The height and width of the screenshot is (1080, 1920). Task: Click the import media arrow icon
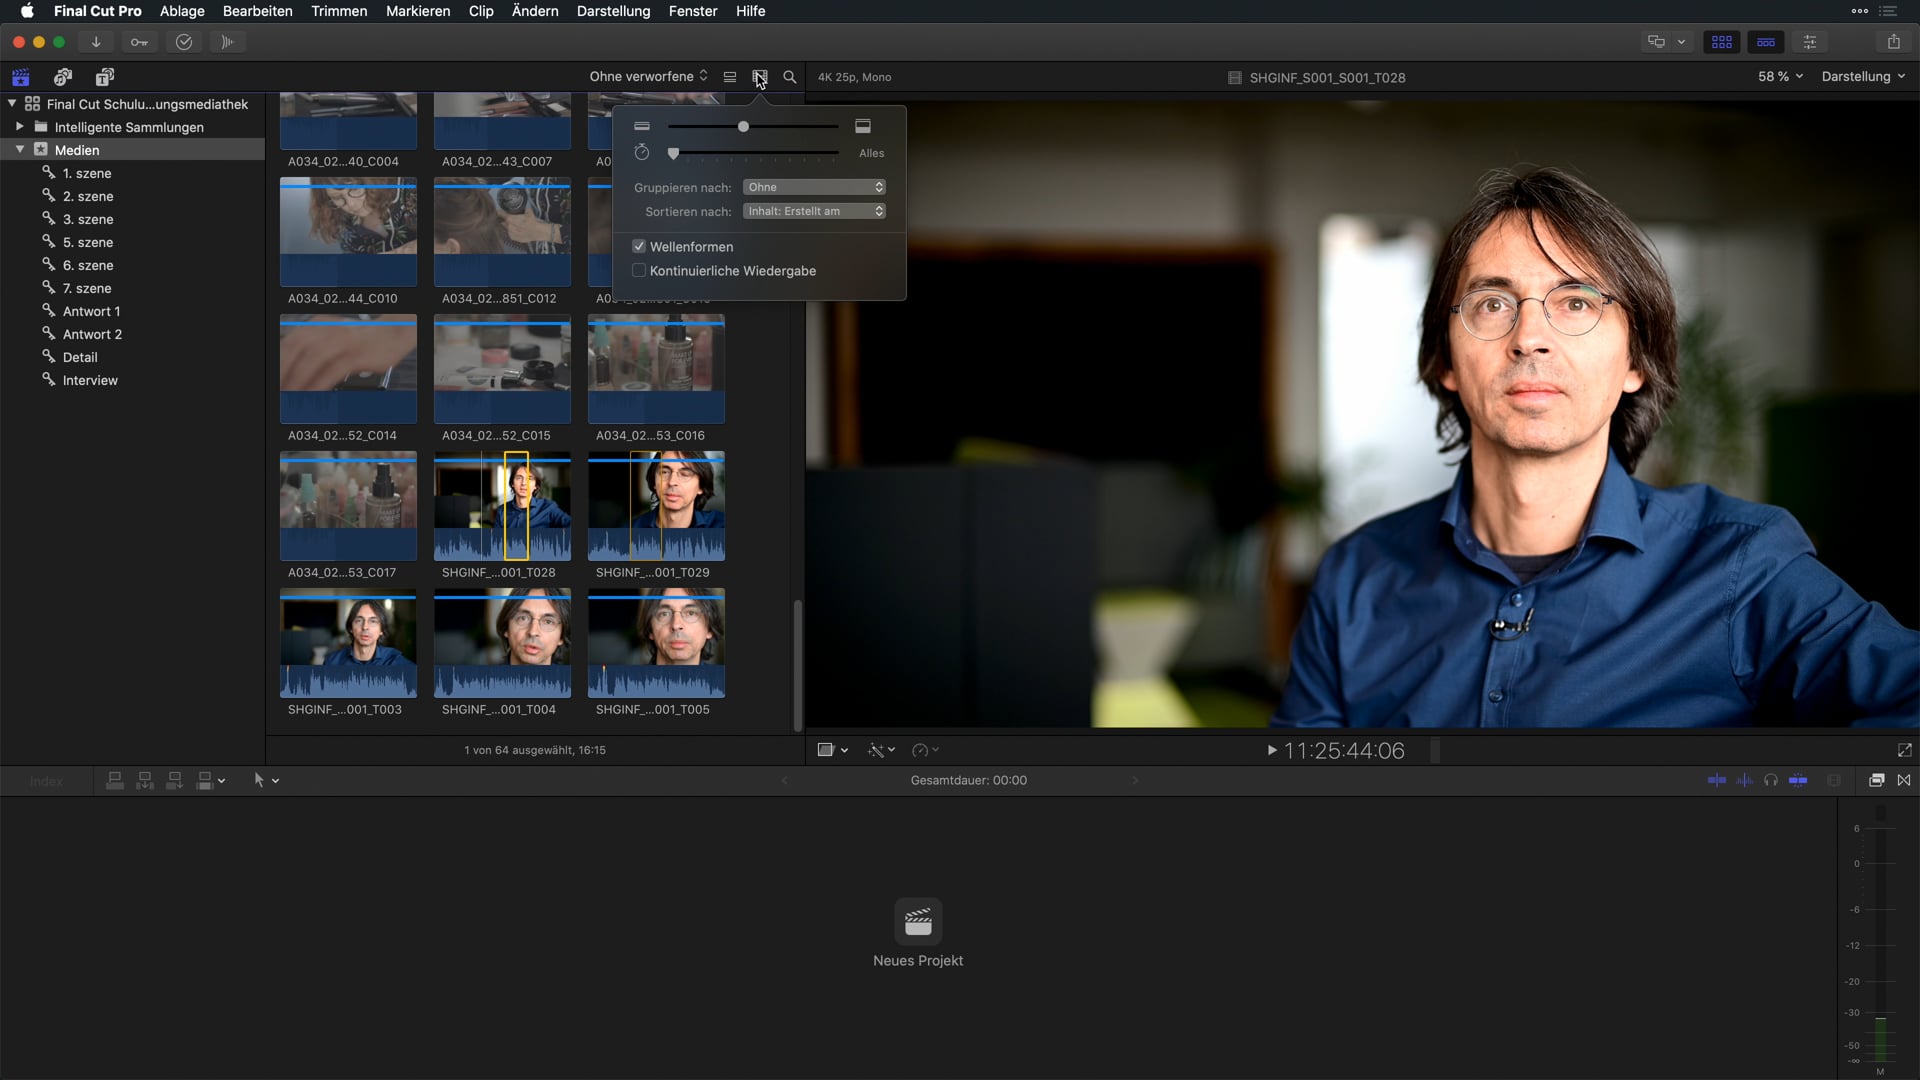tap(96, 42)
